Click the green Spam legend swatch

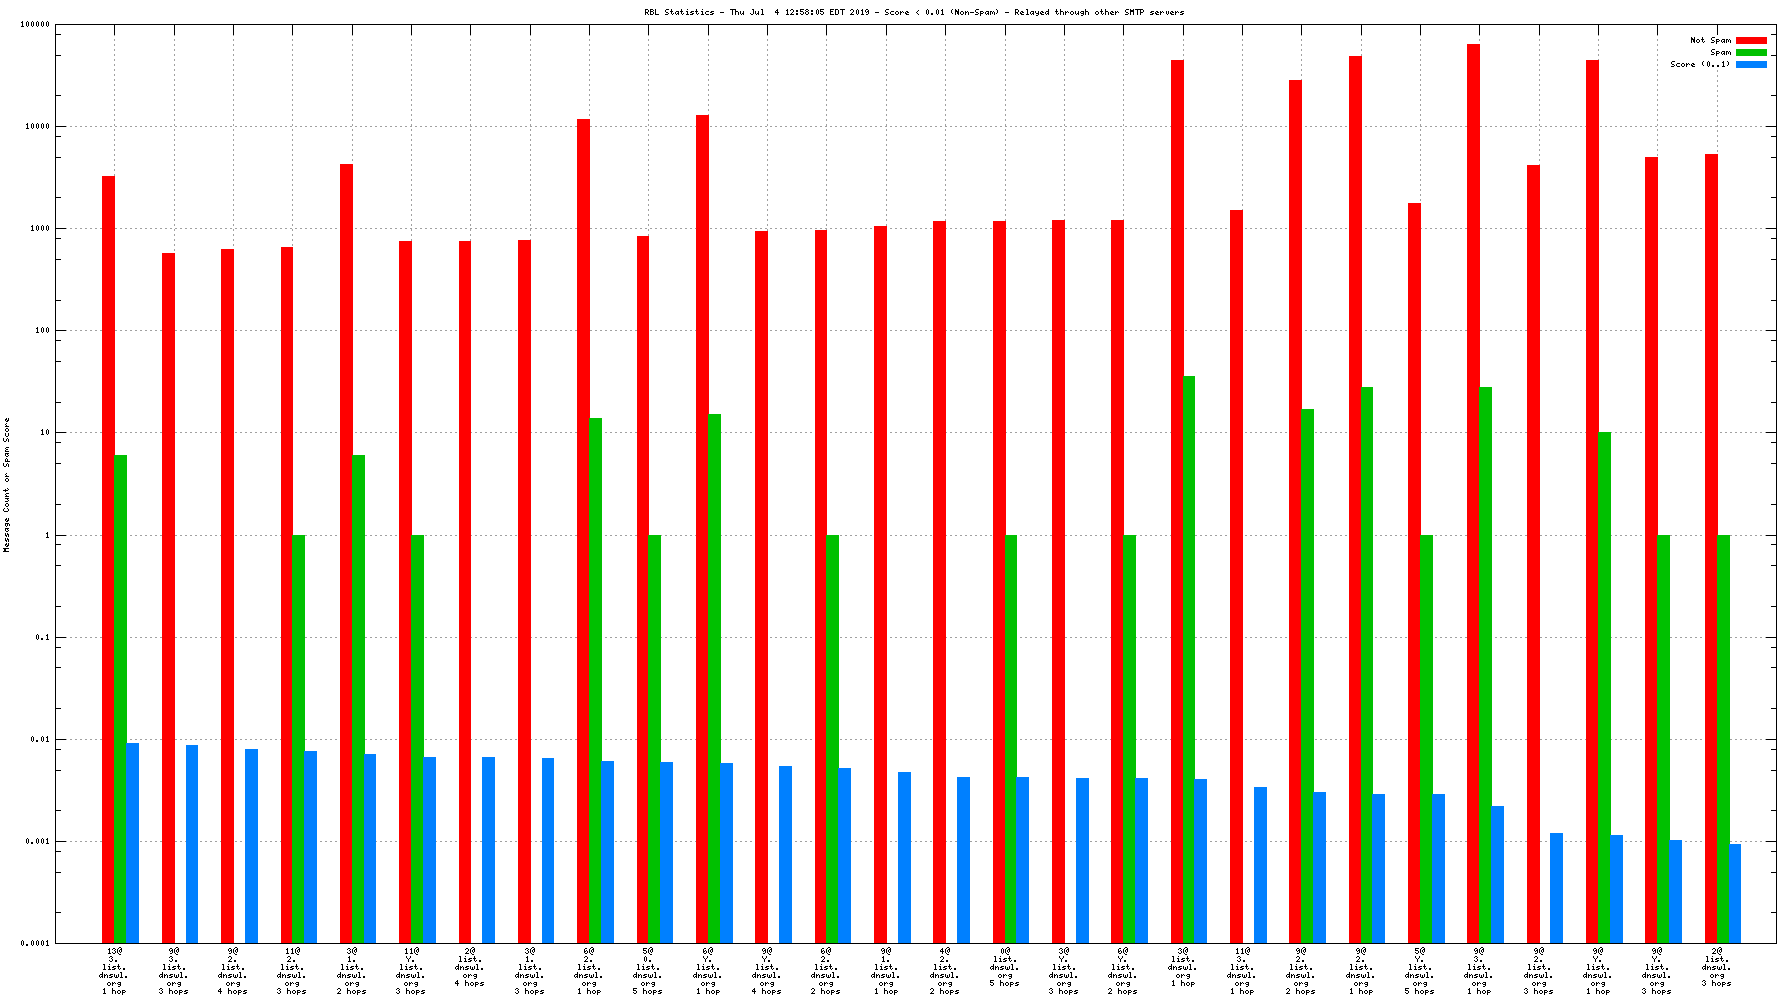(x=1751, y=53)
